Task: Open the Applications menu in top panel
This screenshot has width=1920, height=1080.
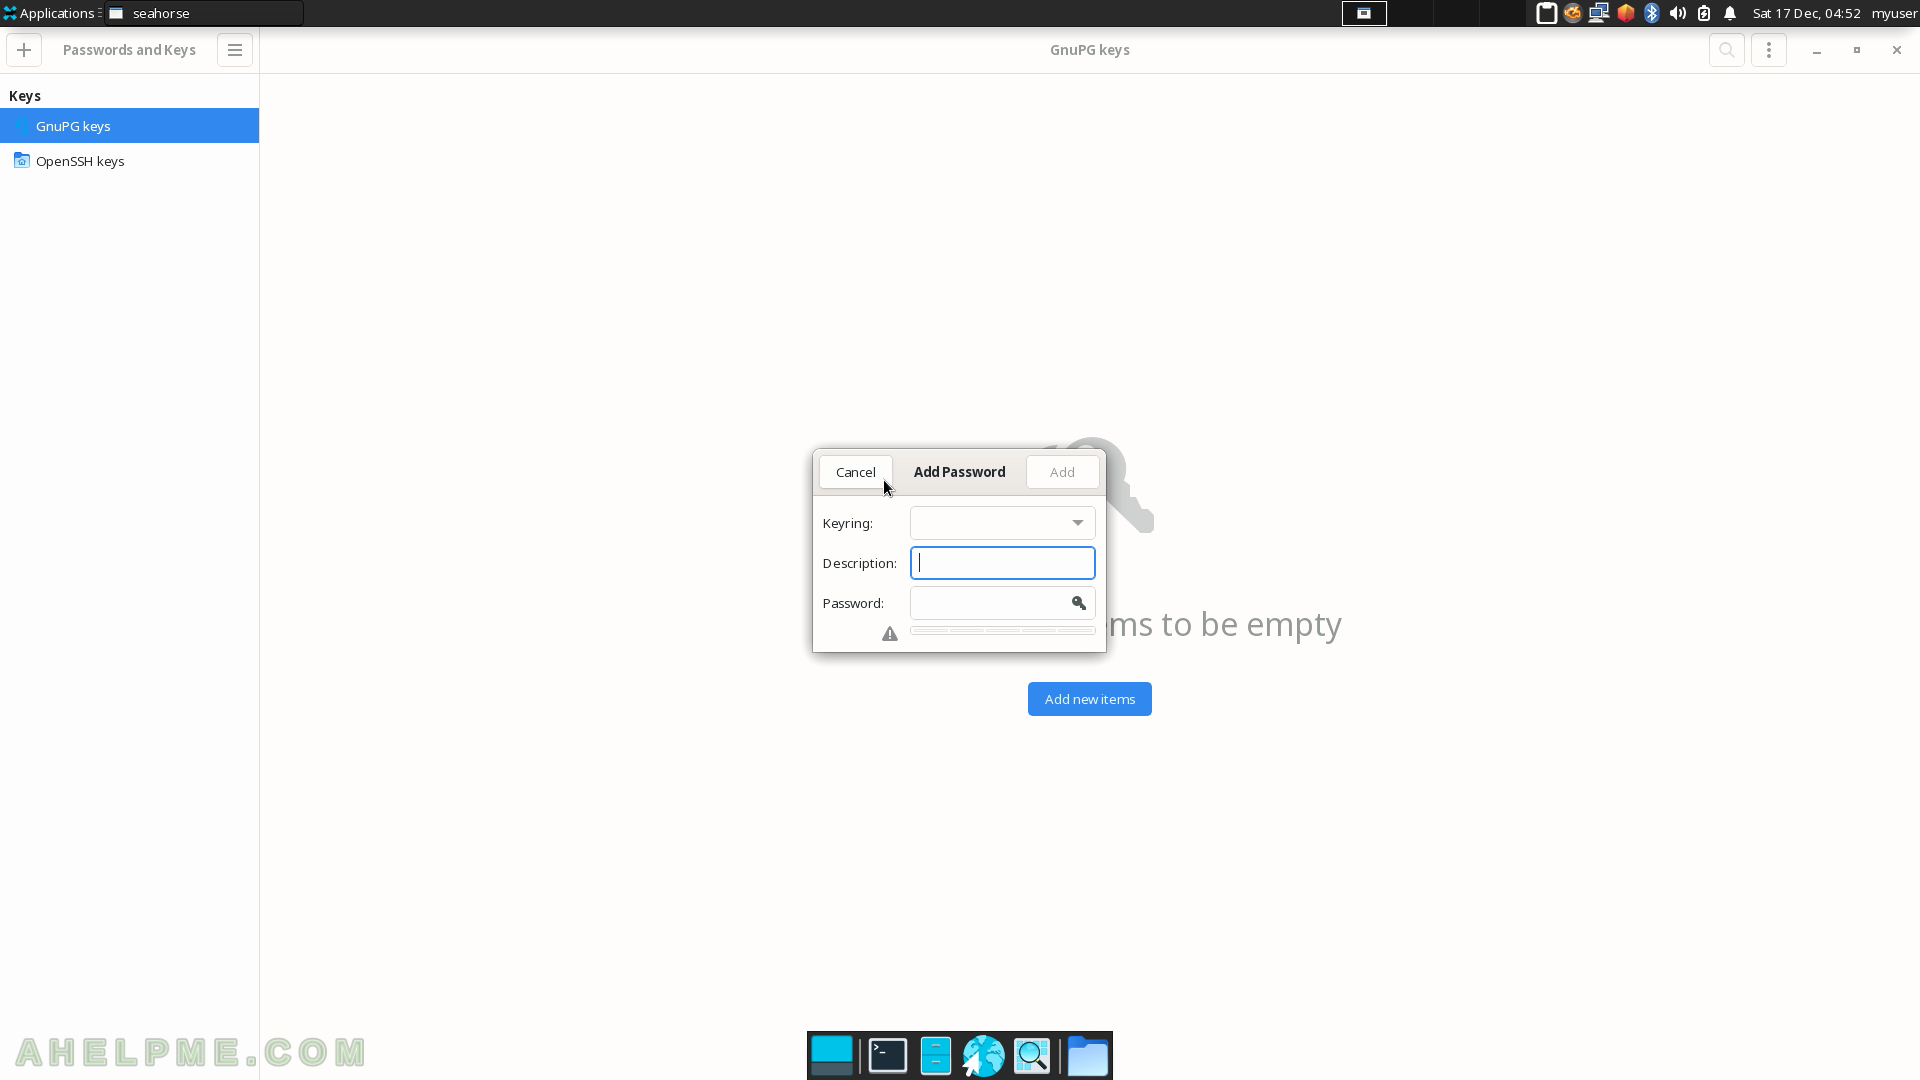Action: click(50, 13)
